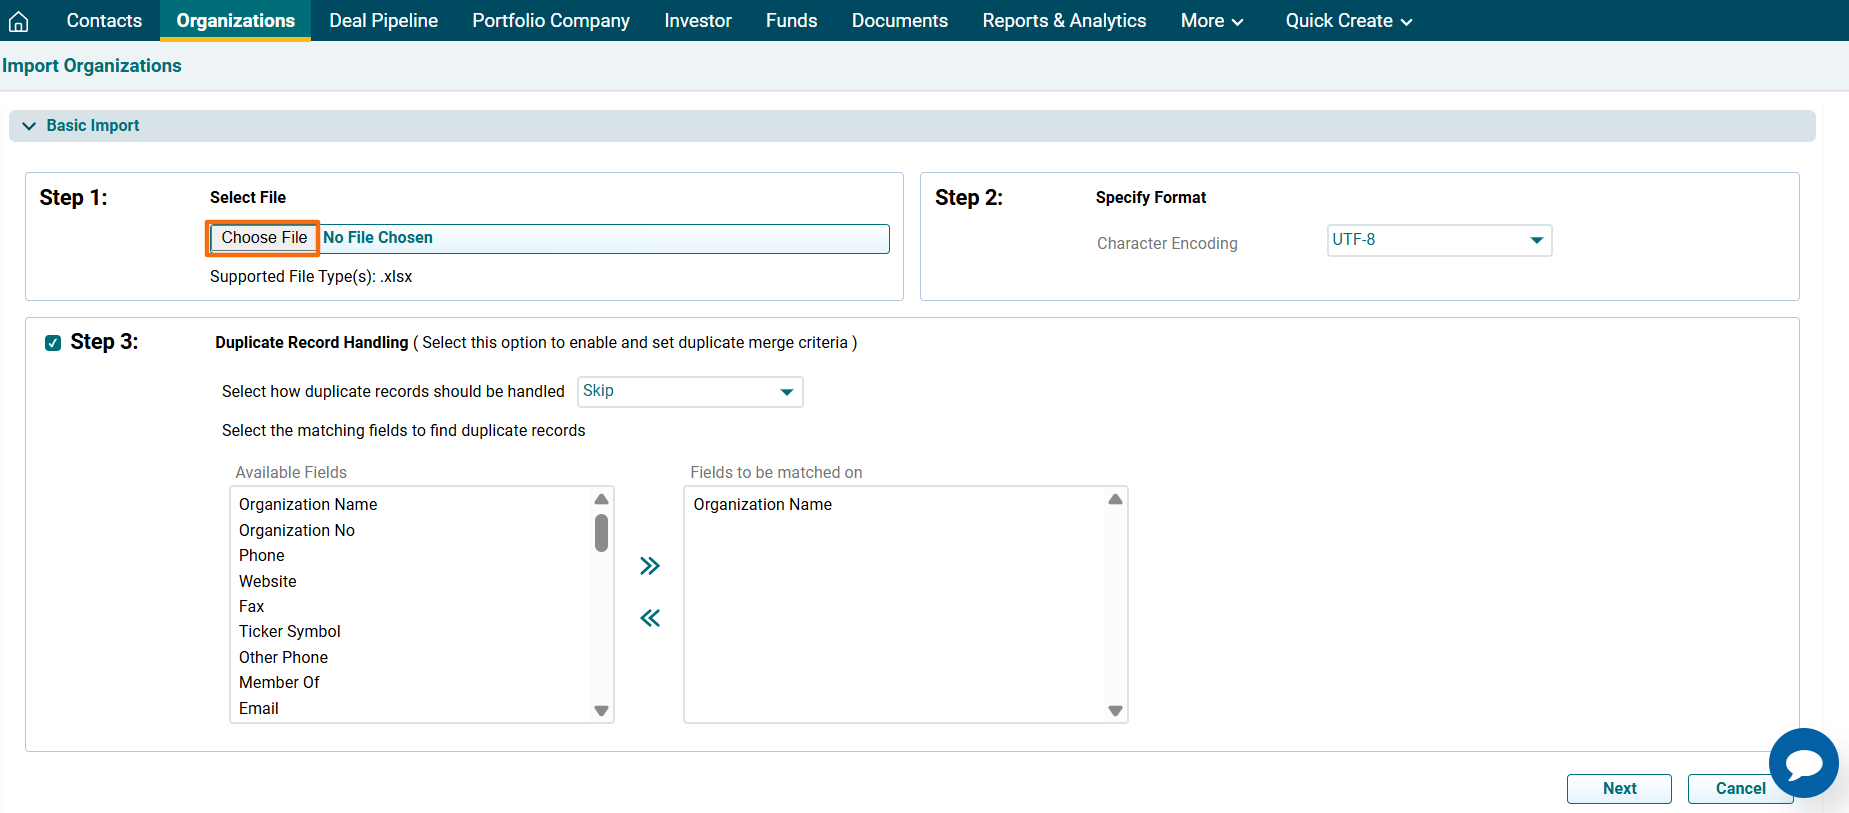Click the double right arrow to add field
Image resolution: width=1849 pixels, height=813 pixels.
pyautogui.click(x=650, y=566)
